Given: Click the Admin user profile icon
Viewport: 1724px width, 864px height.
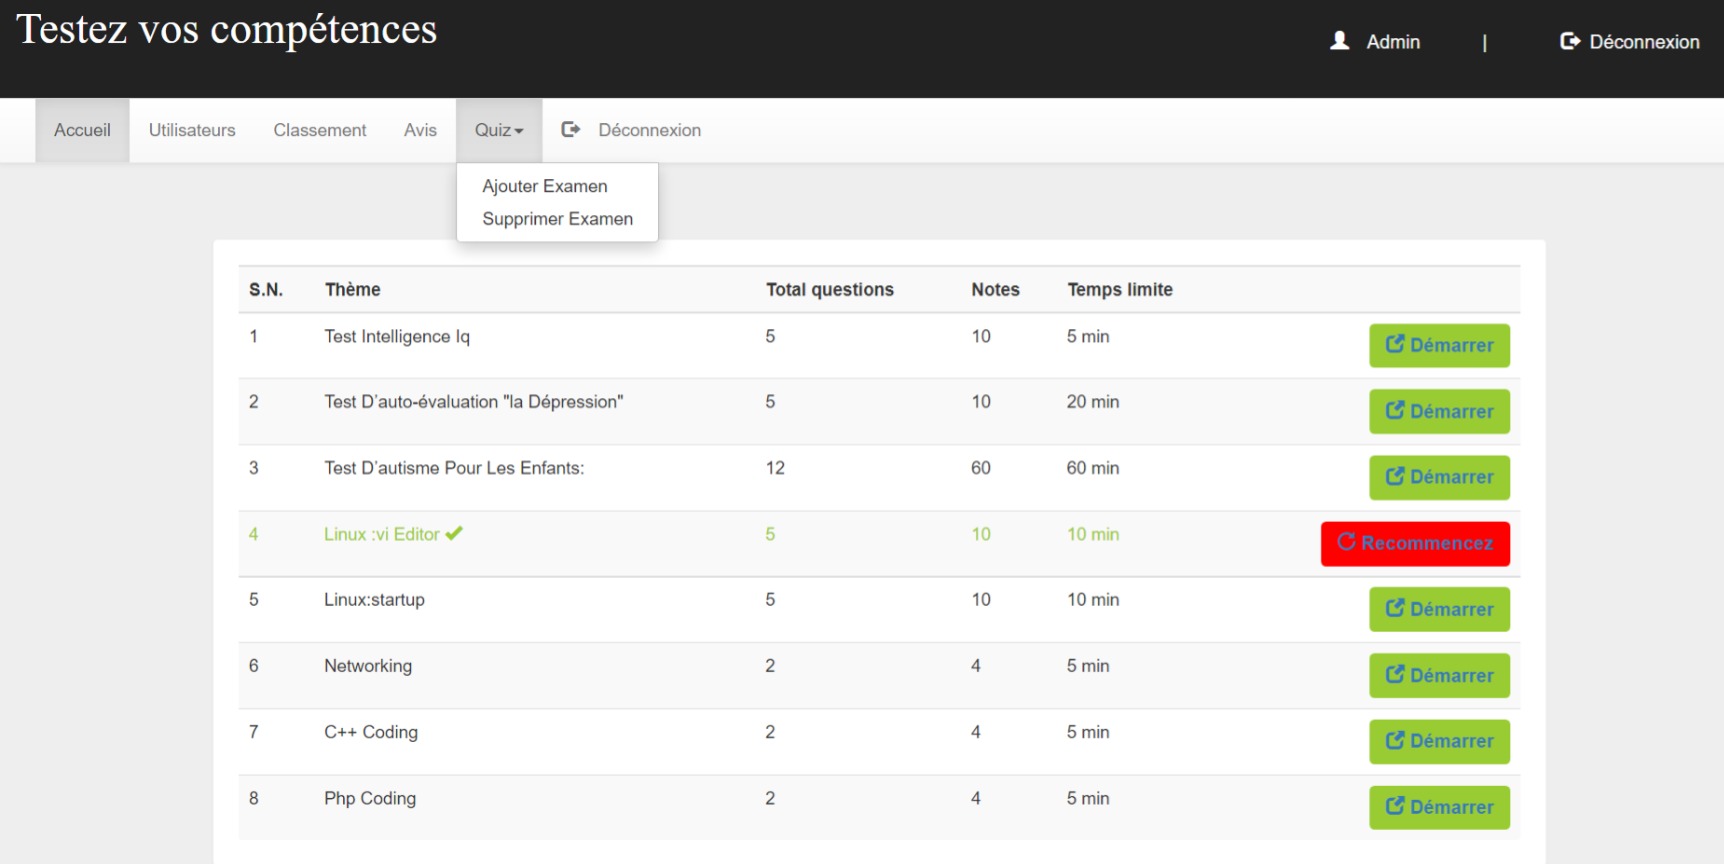Looking at the screenshot, I should (1339, 41).
